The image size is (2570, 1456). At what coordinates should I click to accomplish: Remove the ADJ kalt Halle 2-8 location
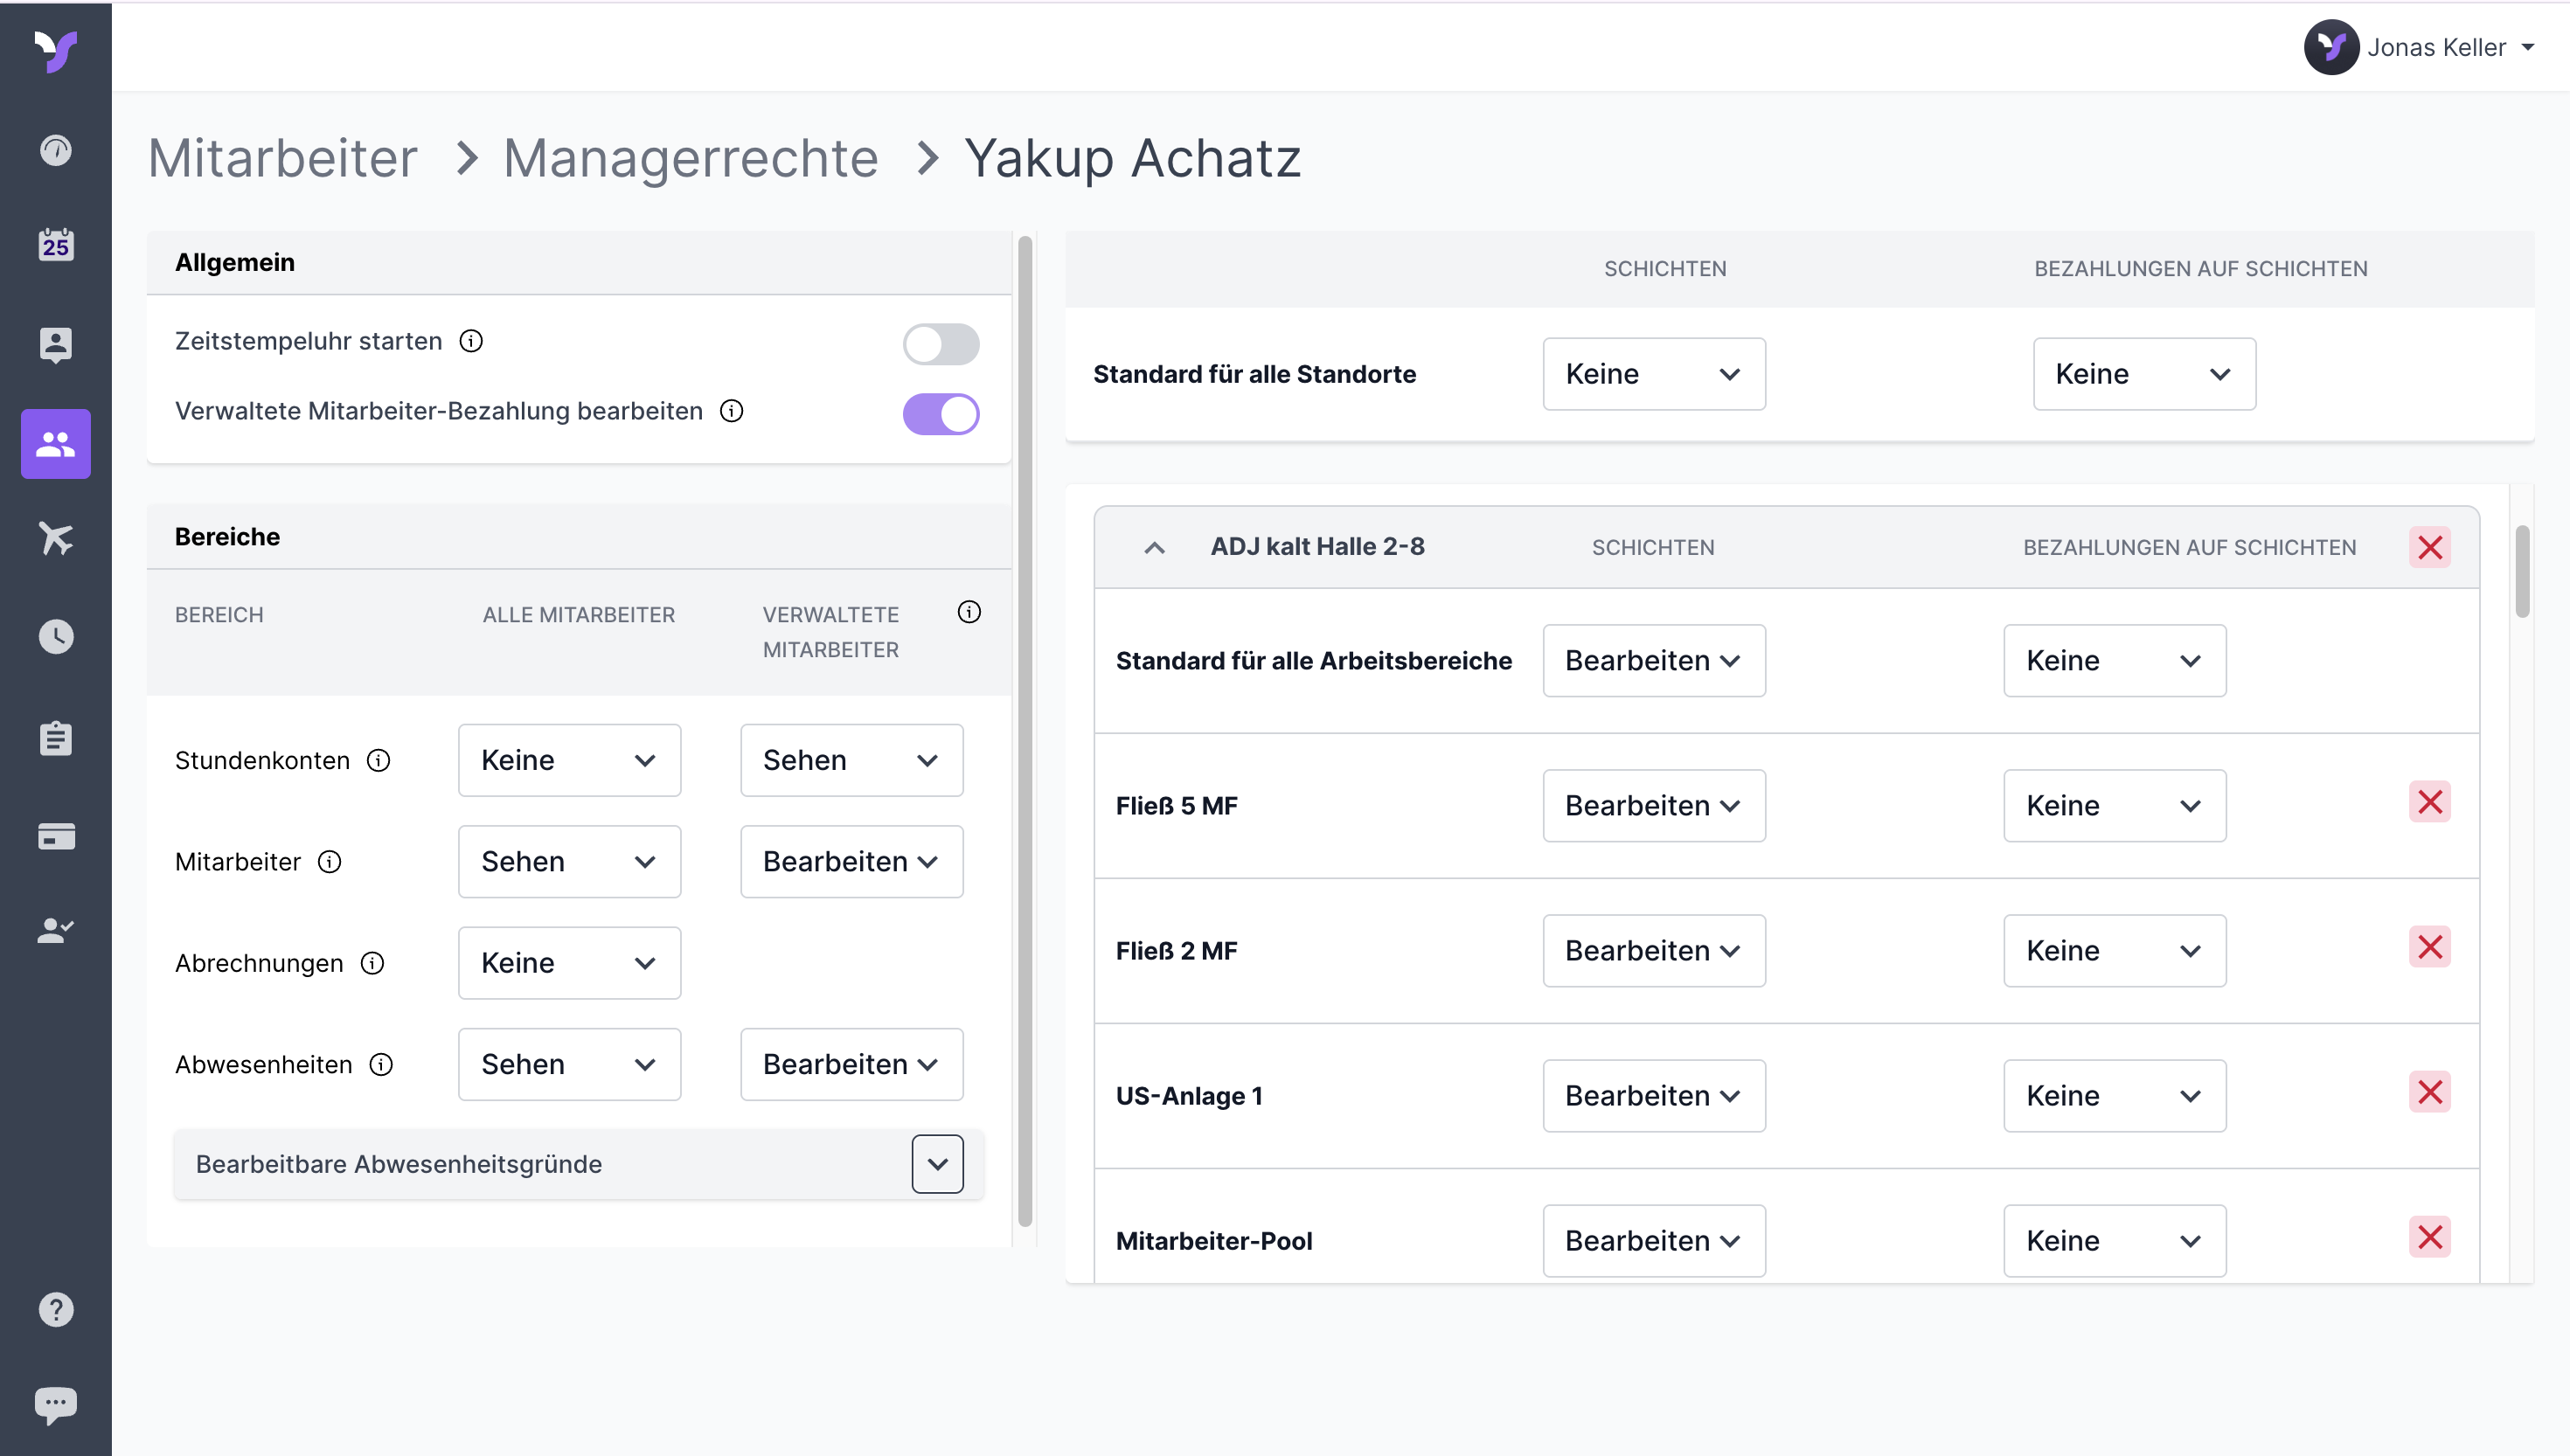(x=2430, y=547)
